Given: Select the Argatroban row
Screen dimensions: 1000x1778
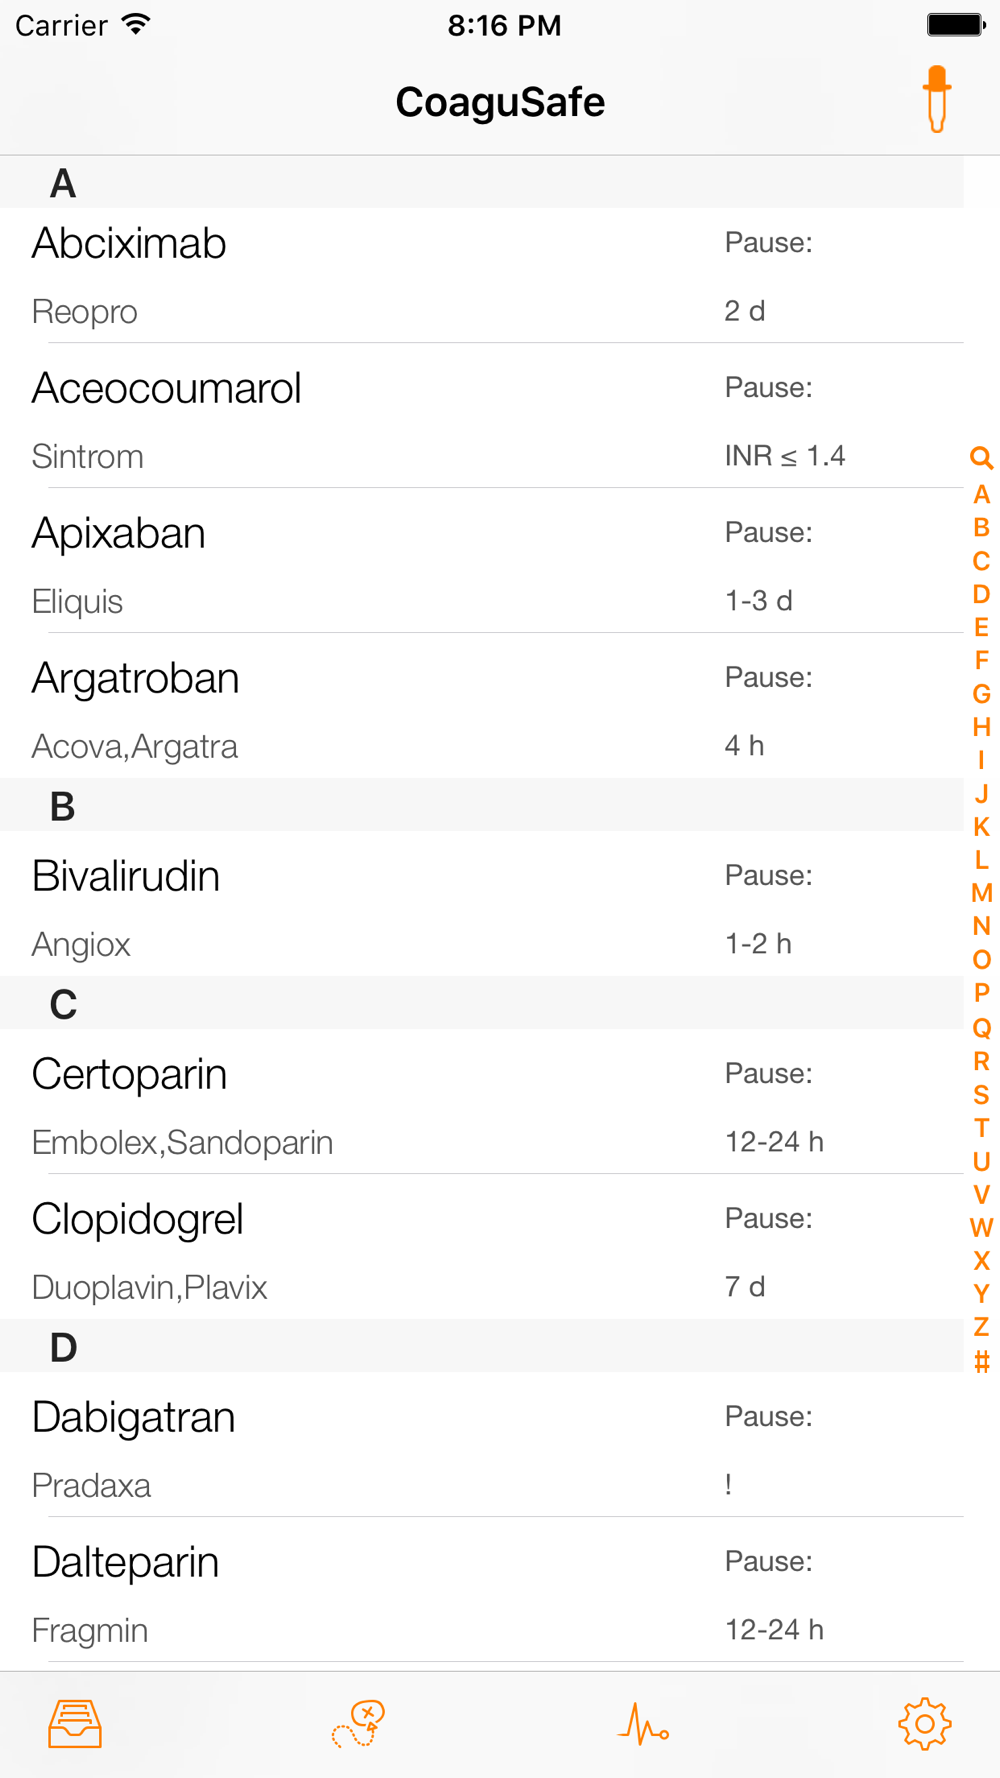Looking at the screenshot, I should (480, 711).
